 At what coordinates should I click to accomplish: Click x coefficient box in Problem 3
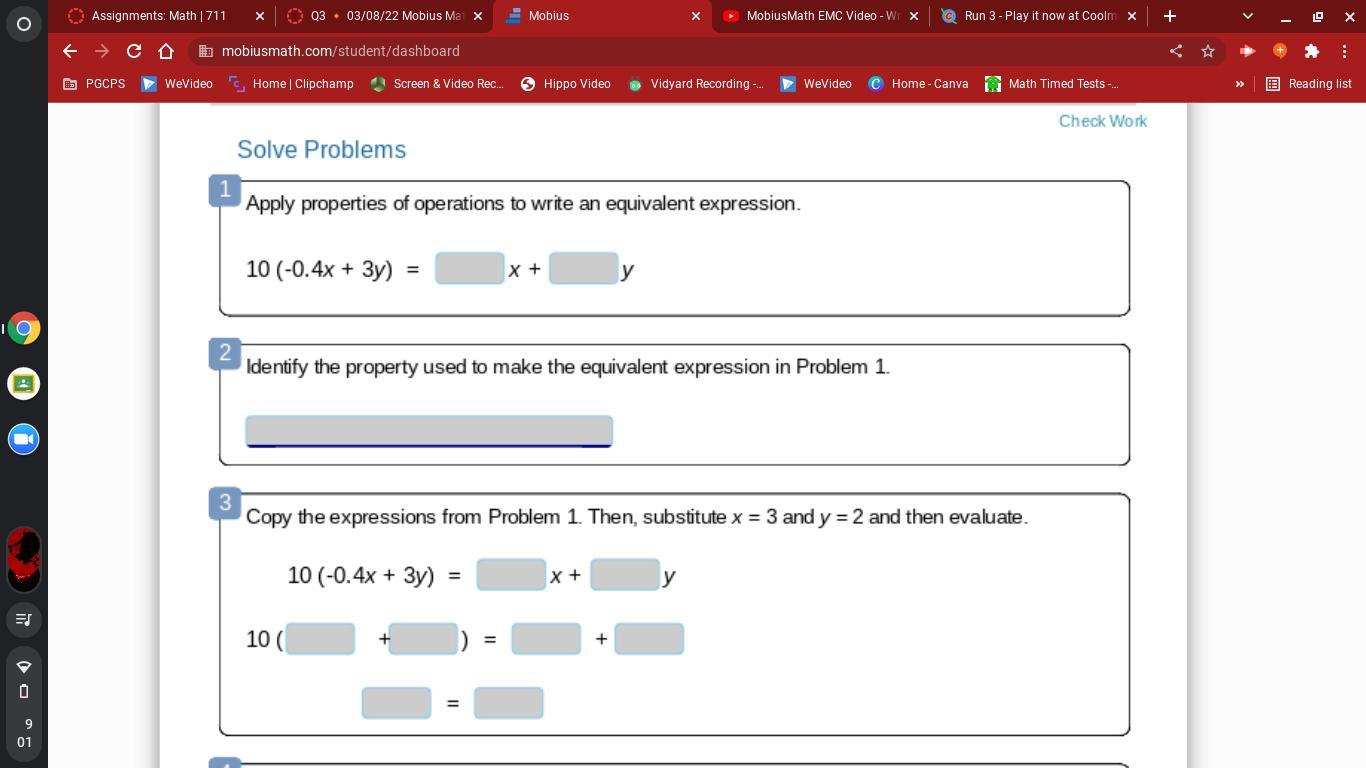click(511, 575)
